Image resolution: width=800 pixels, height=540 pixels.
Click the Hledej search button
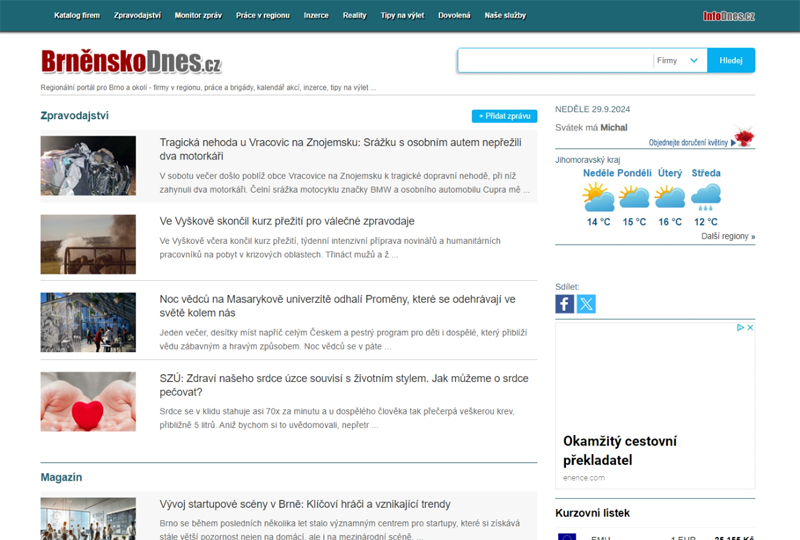(x=731, y=60)
